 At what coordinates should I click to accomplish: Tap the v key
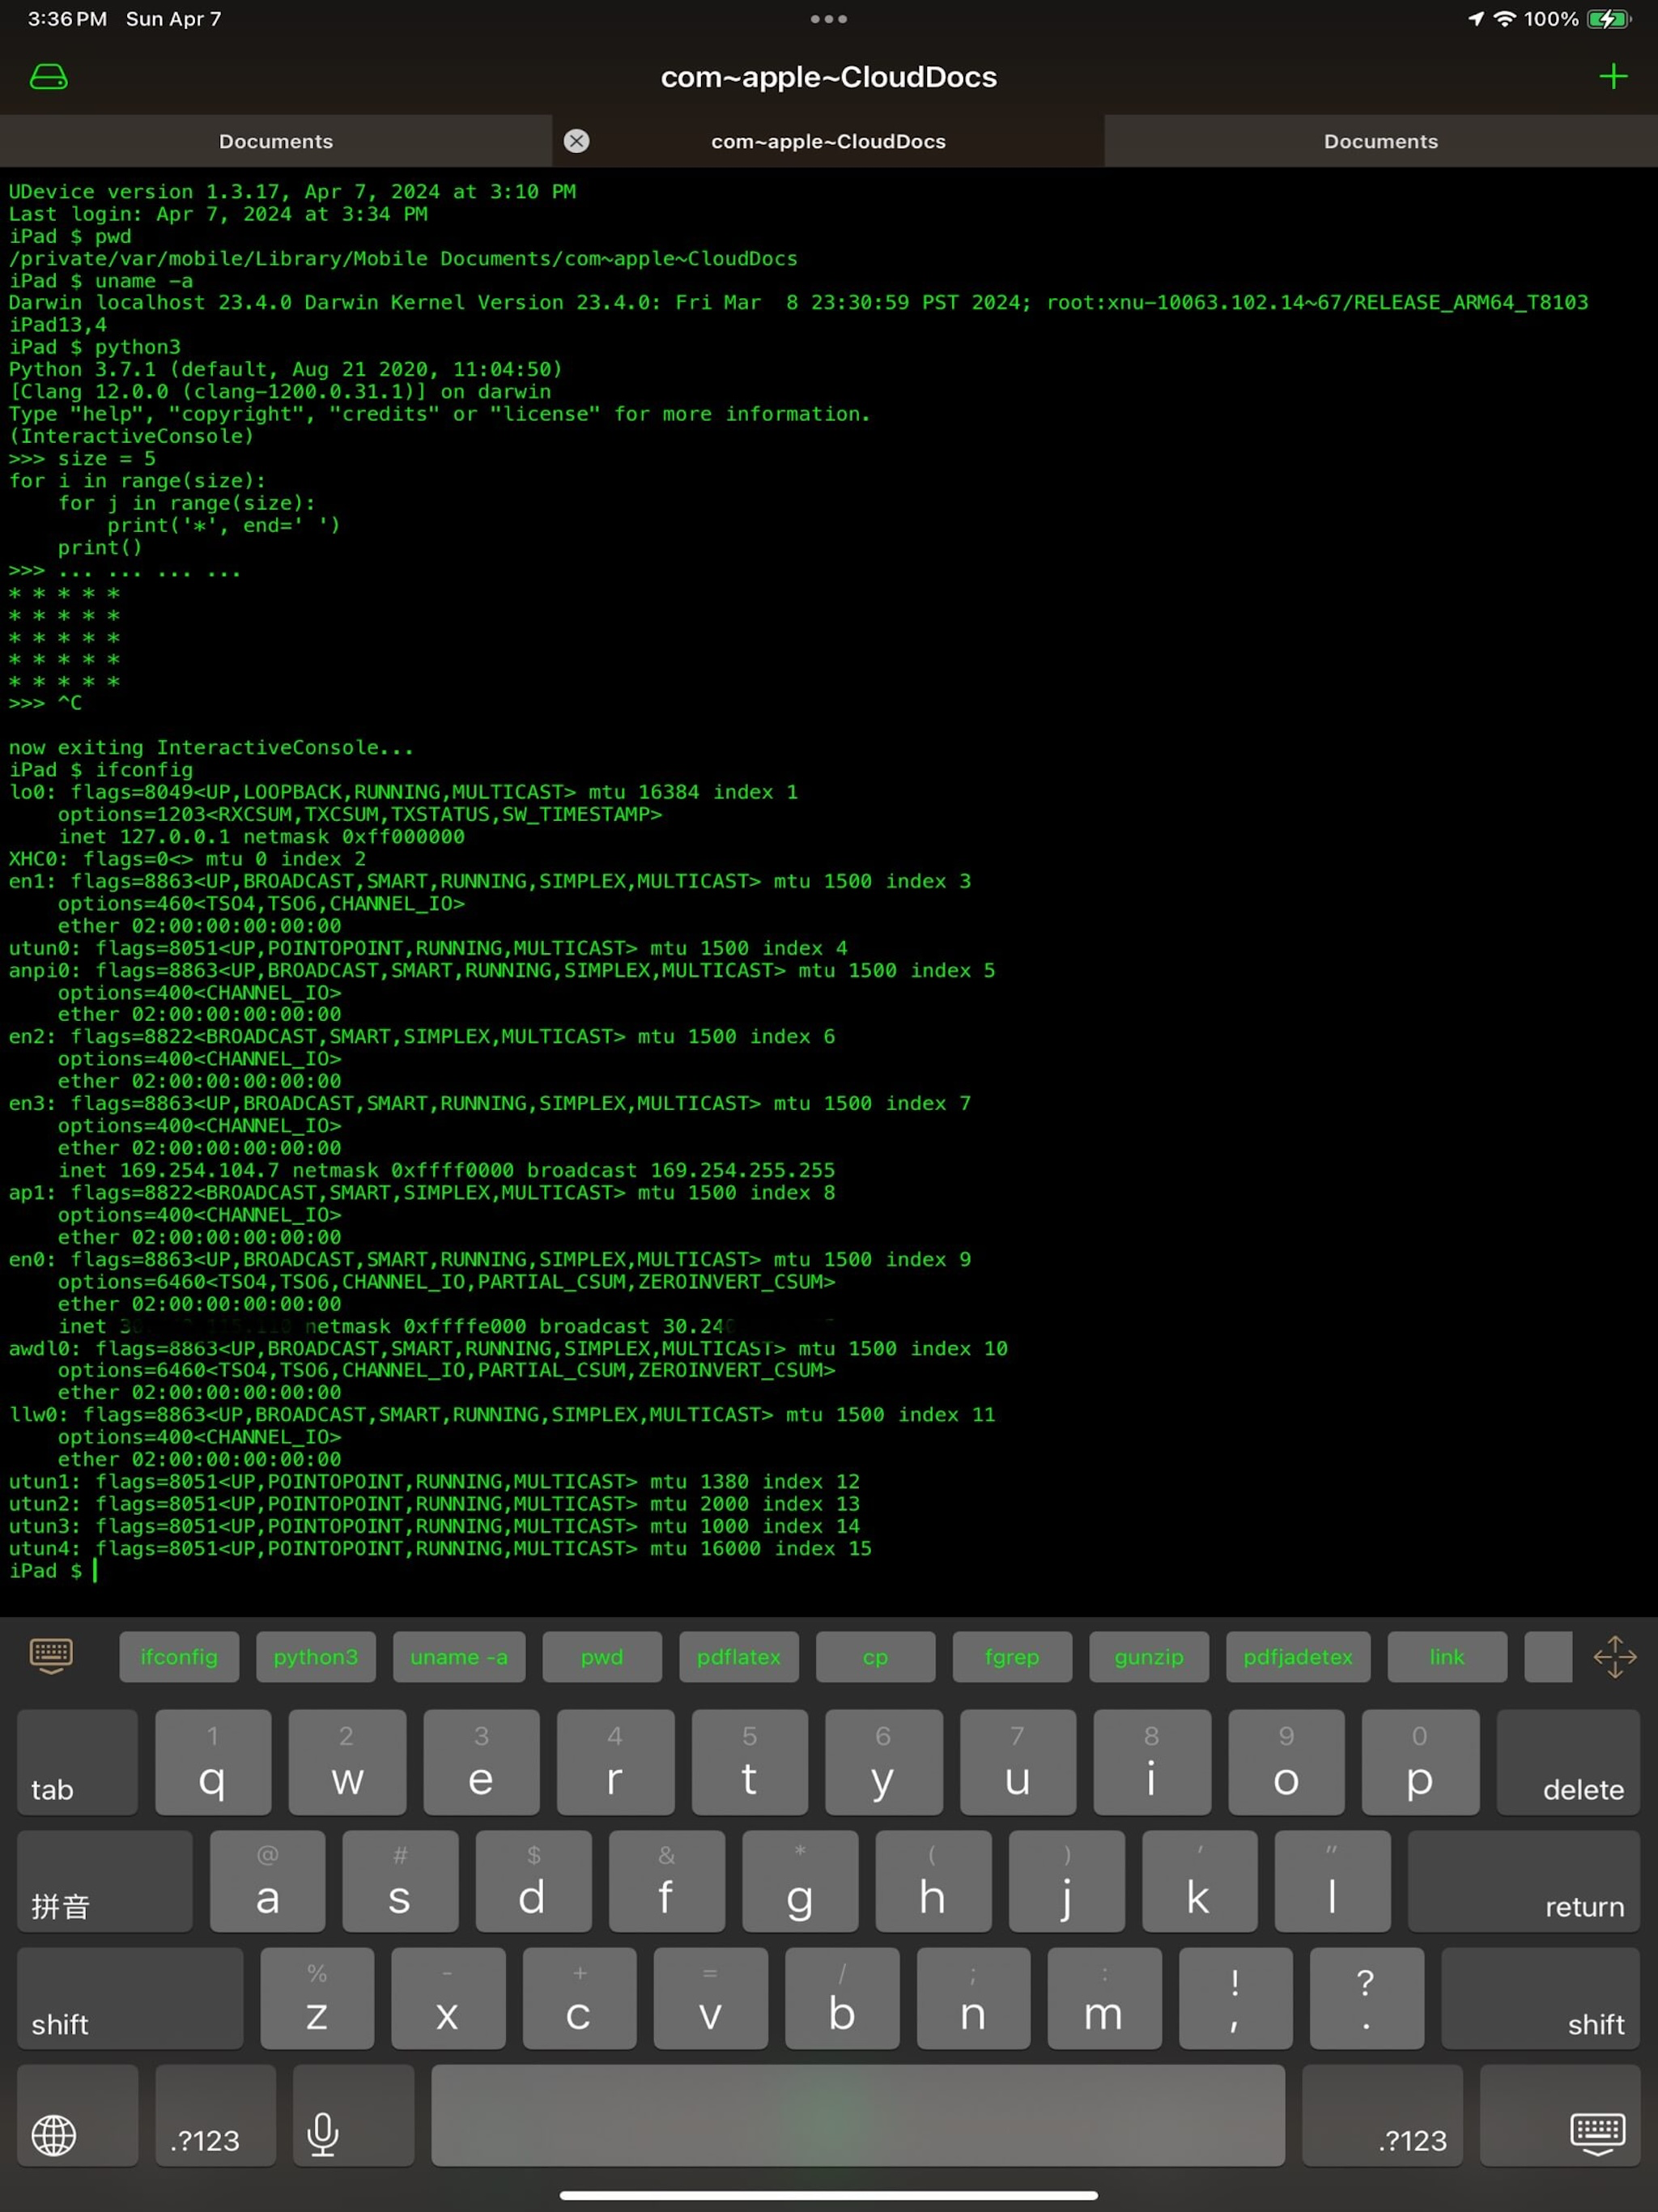(x=710, y=1998)
